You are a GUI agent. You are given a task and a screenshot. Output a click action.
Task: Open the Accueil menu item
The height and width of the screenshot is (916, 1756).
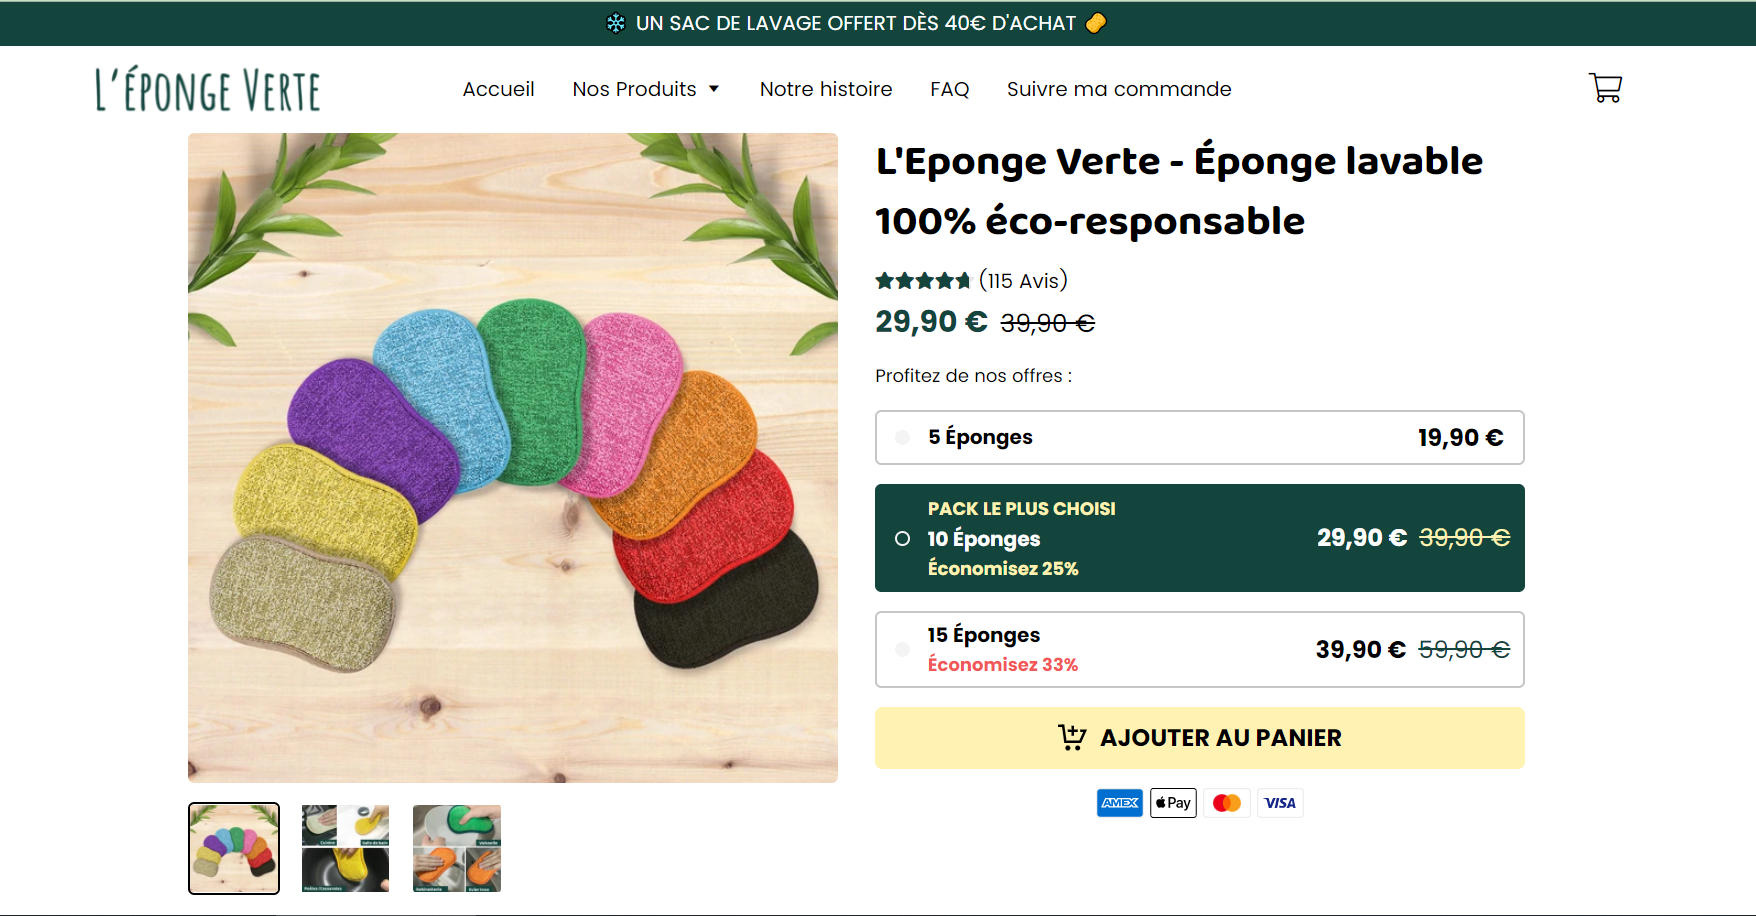[498, 89]
